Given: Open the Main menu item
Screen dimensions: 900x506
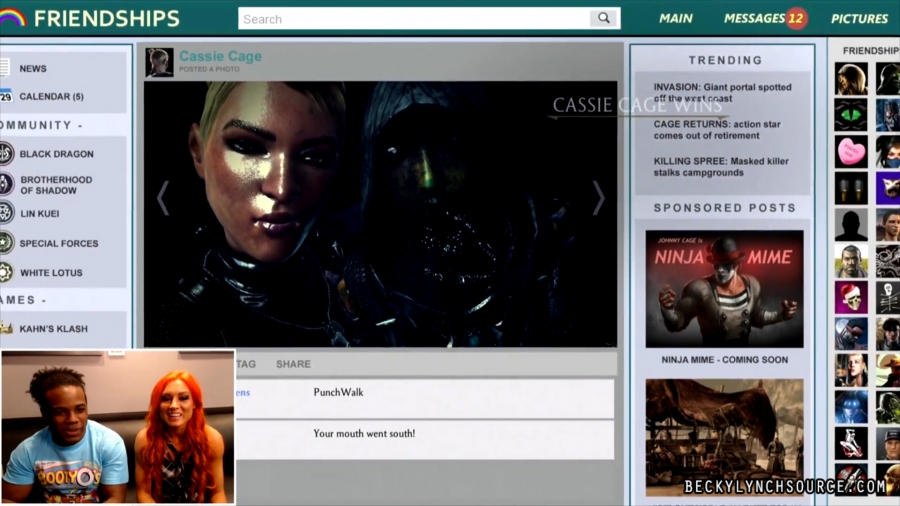Looking at the screenshot, I should point(676,18).
